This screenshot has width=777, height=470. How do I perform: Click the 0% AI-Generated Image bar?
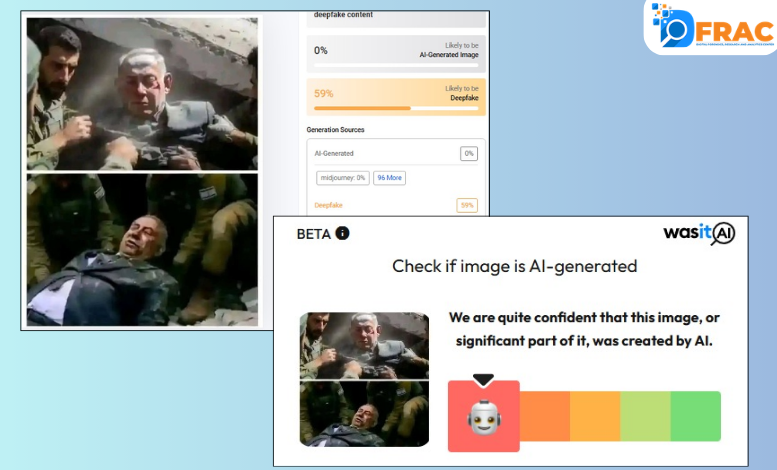pyautogui.click(x=396, y=65)
